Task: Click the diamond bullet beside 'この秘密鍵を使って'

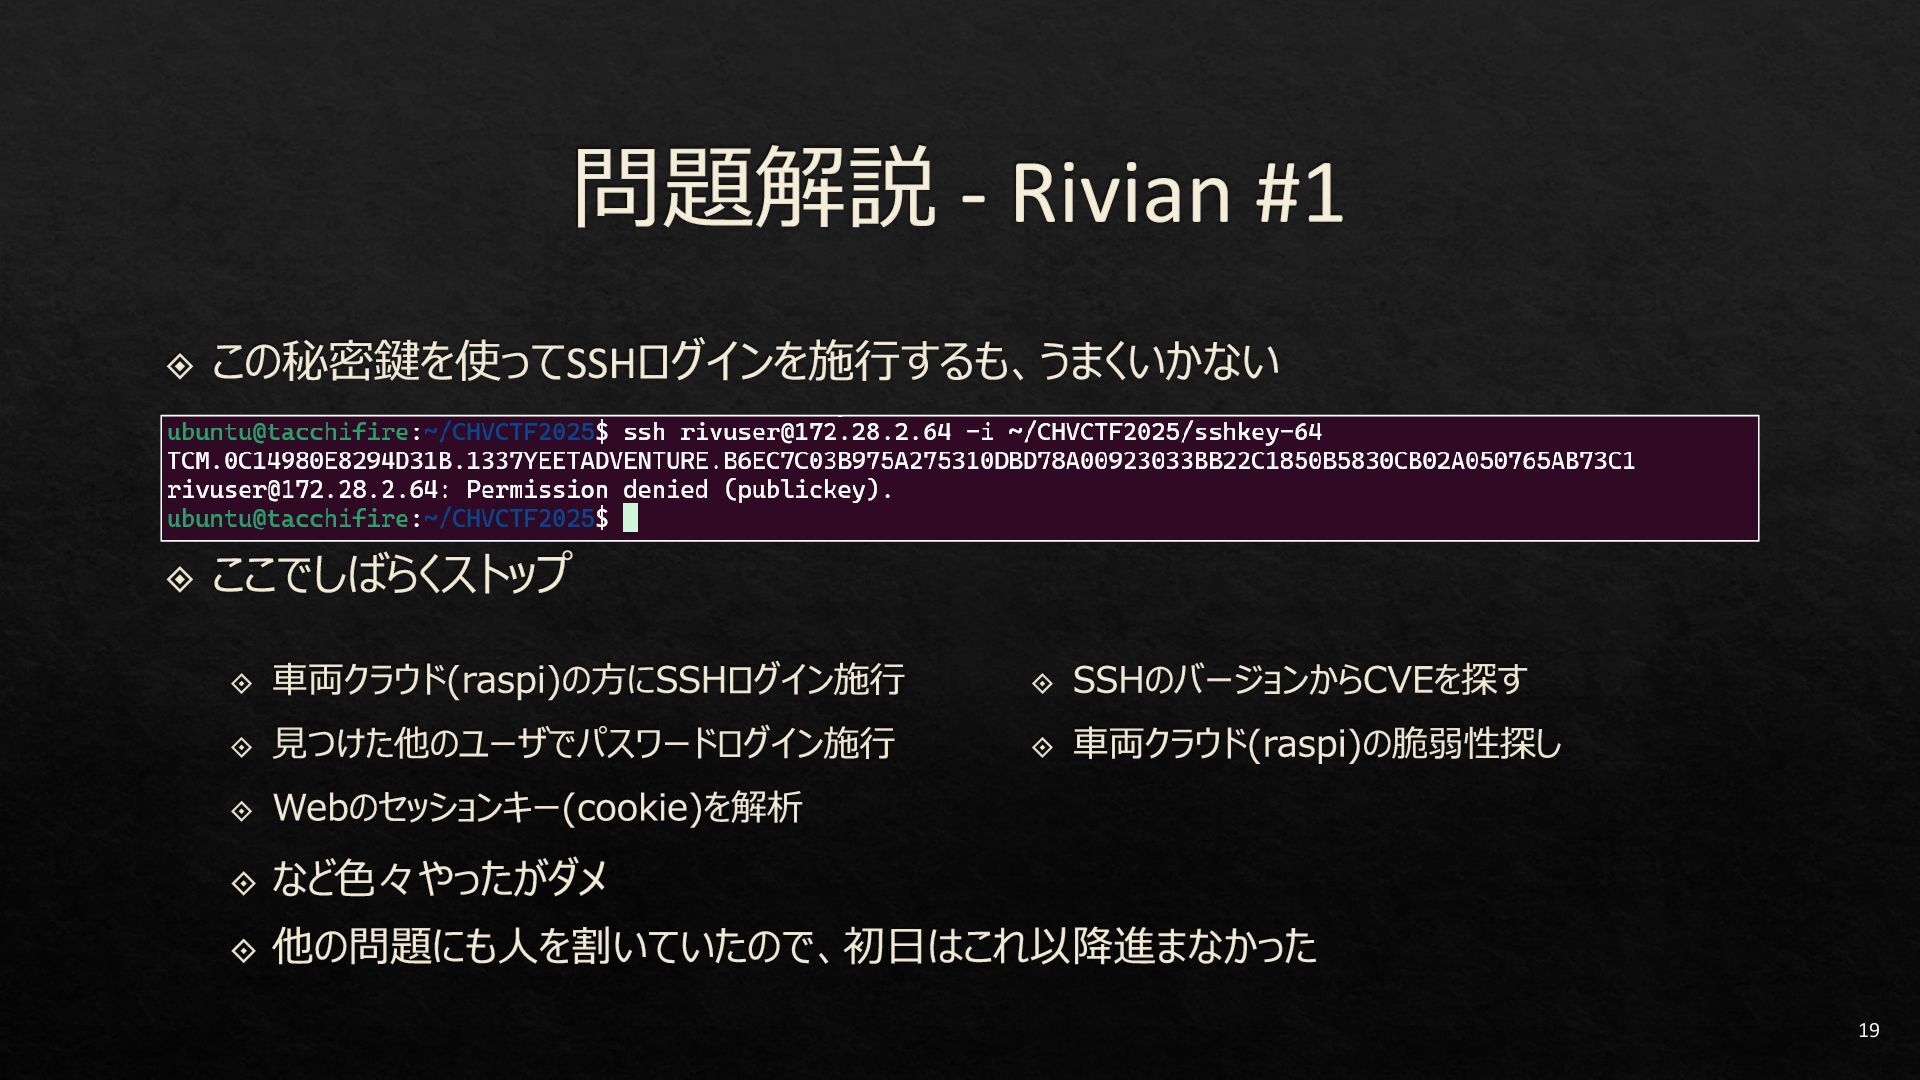Action: pyautogui.click(x=180, y=366)
